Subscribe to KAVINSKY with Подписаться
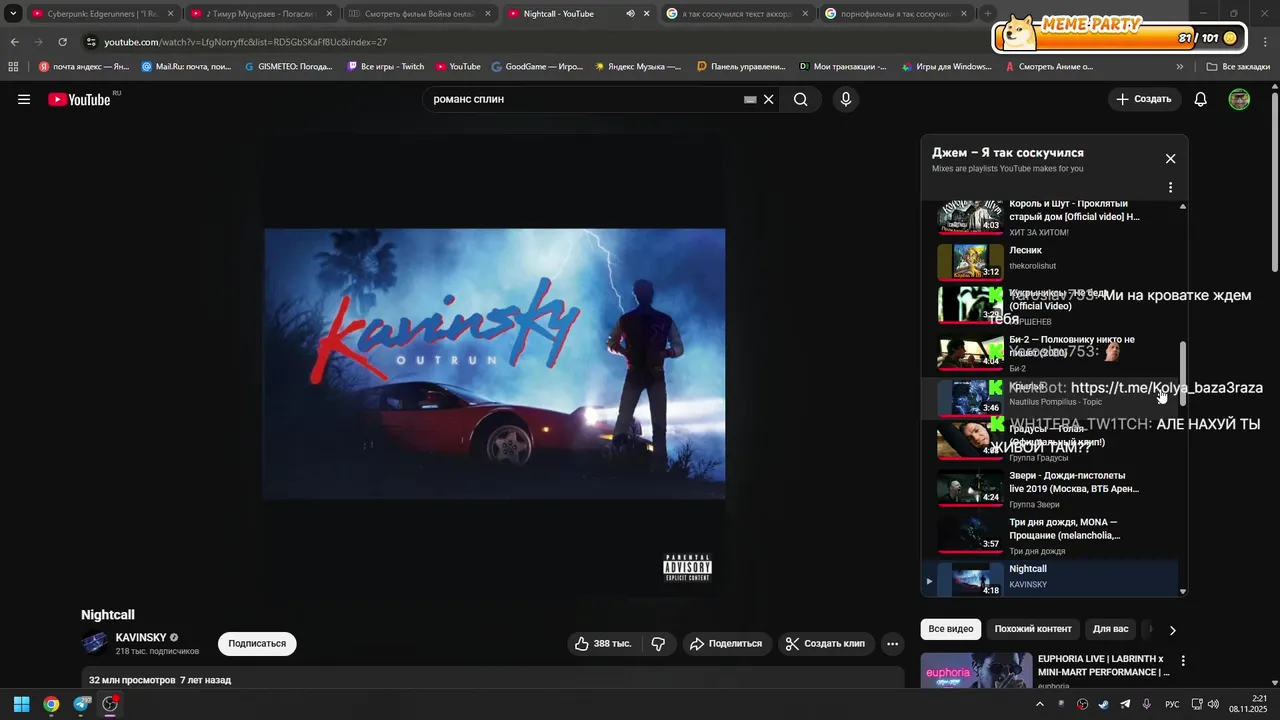Screen dimensions: 1280x720 tap(257, 644)
